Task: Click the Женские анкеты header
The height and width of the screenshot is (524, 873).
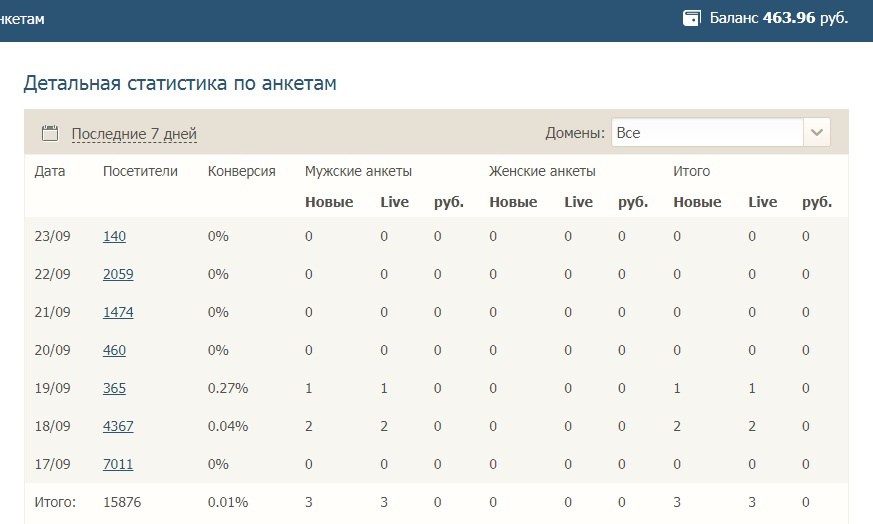Action: (x=542, y=171)
